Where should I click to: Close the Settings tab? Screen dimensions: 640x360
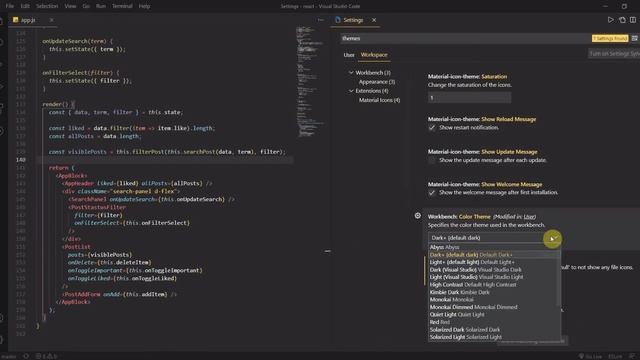click(x=374, y=20)
